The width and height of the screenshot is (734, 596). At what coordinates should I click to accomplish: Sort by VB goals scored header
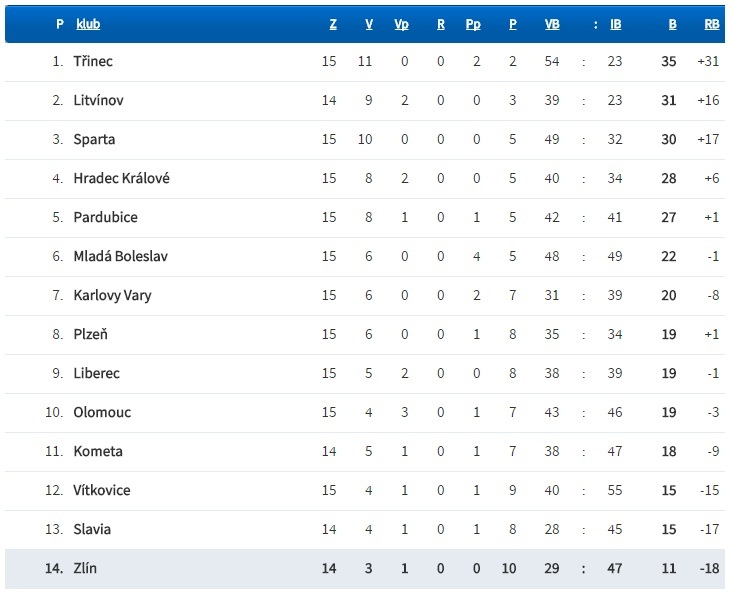tap(552, 24)
